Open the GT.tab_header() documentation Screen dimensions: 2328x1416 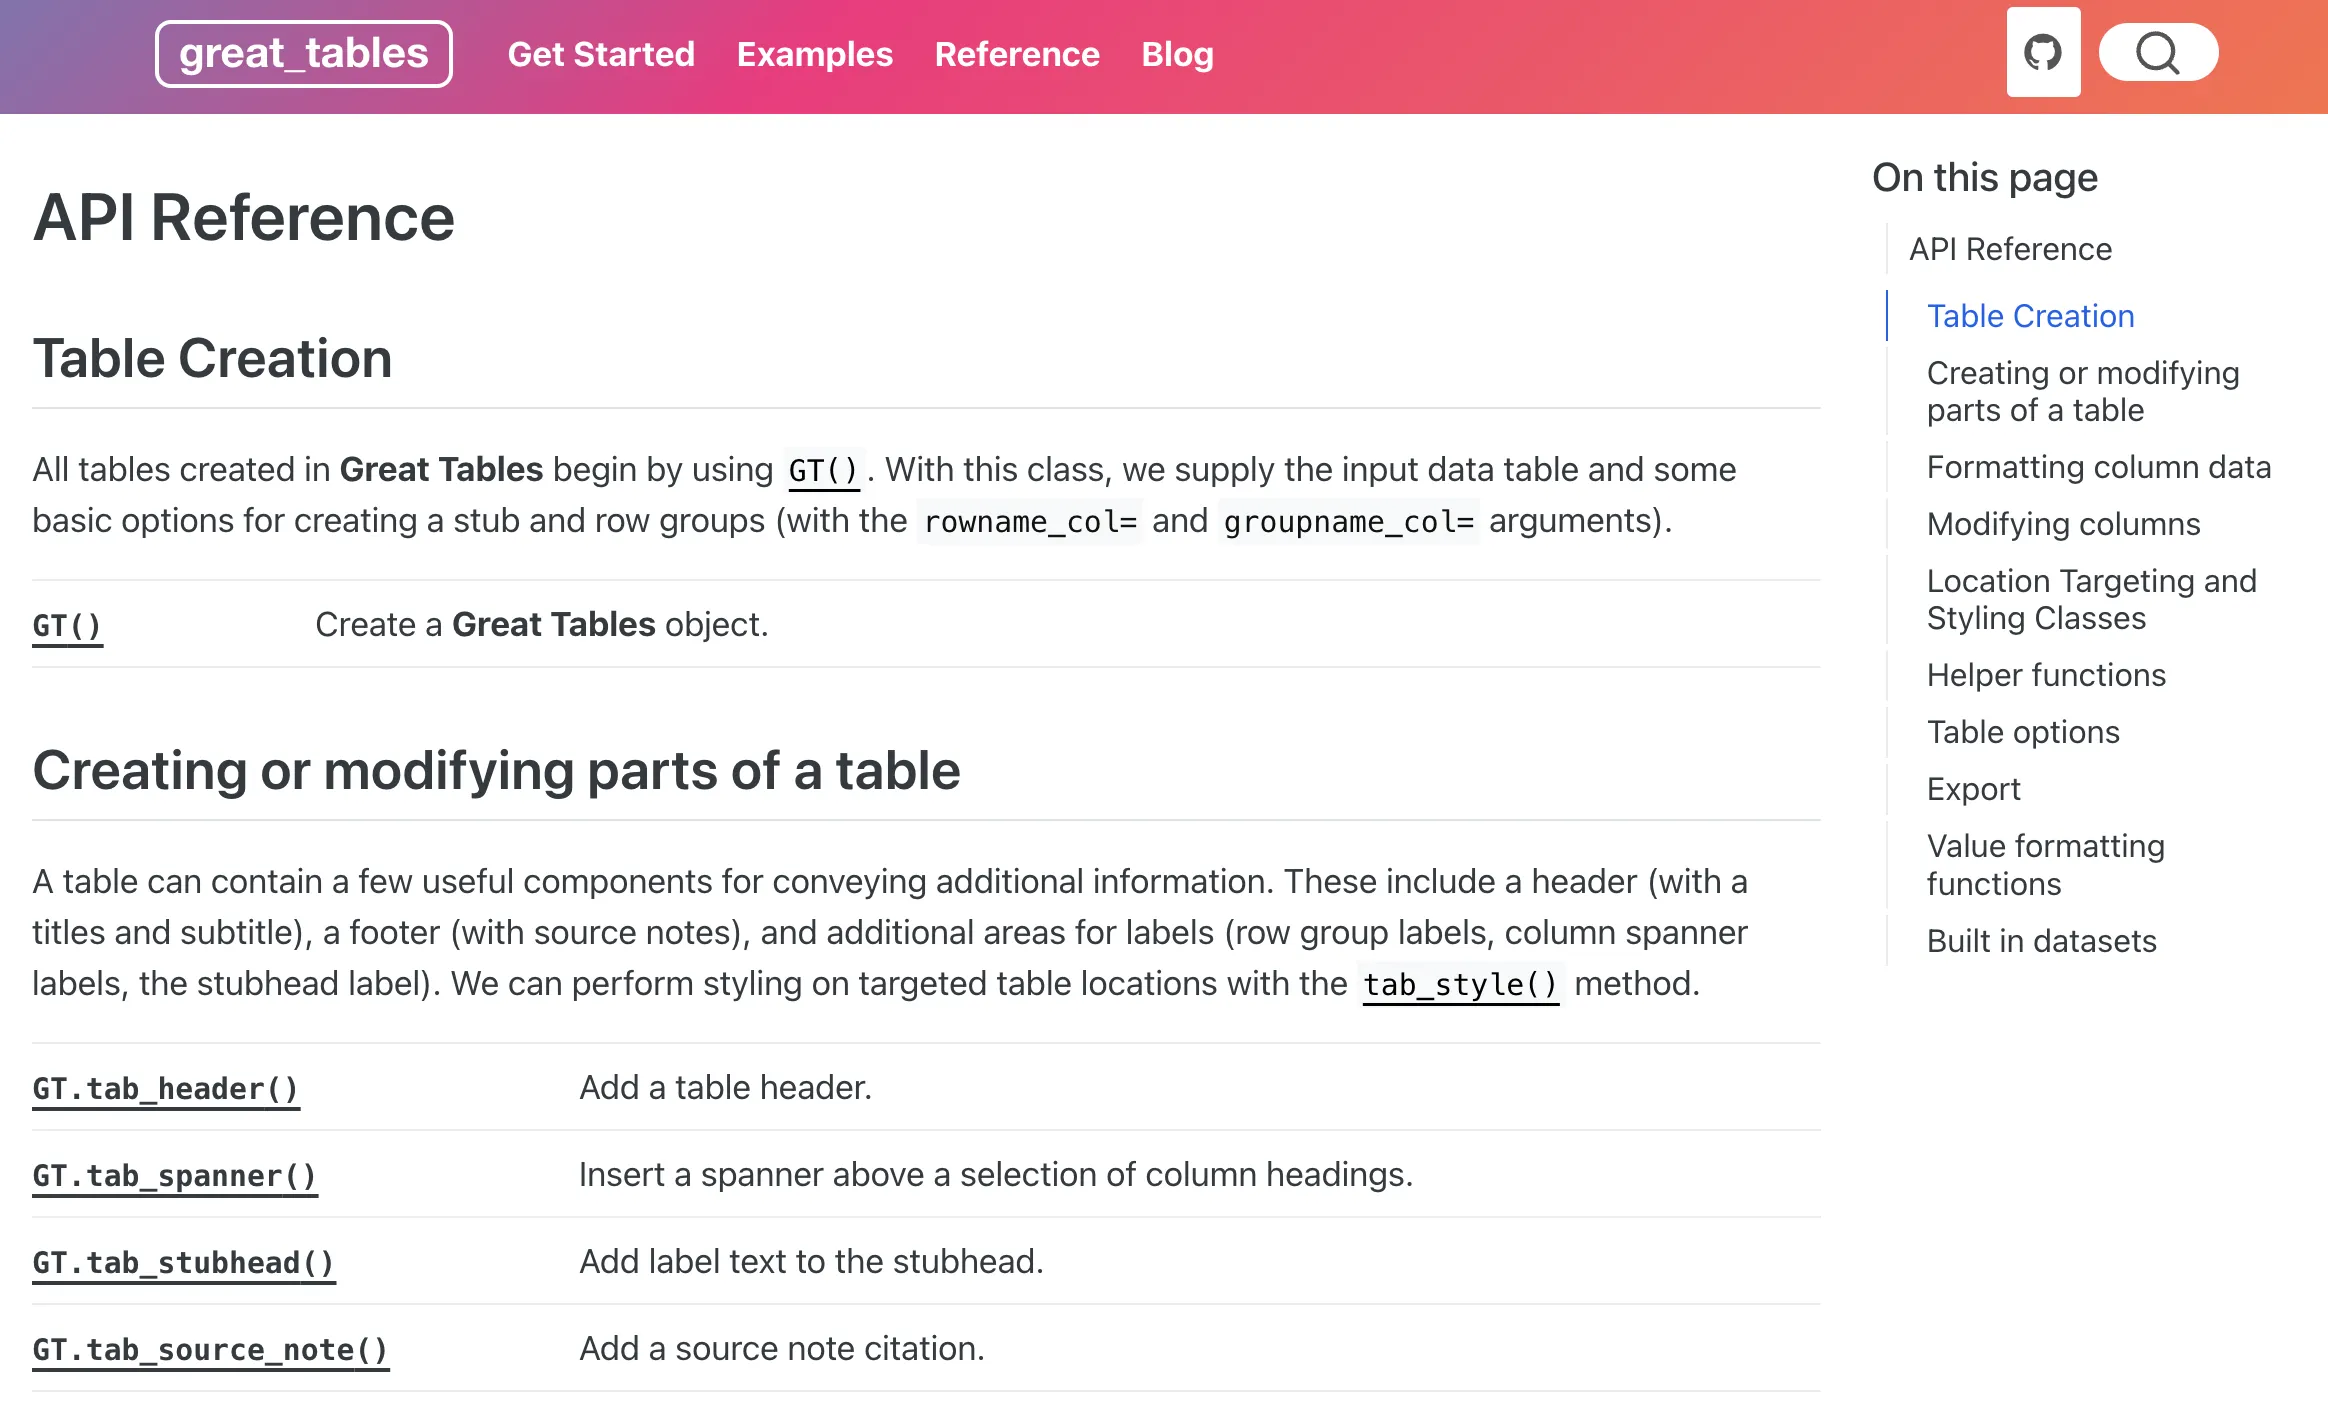[x=166, y=1089]
